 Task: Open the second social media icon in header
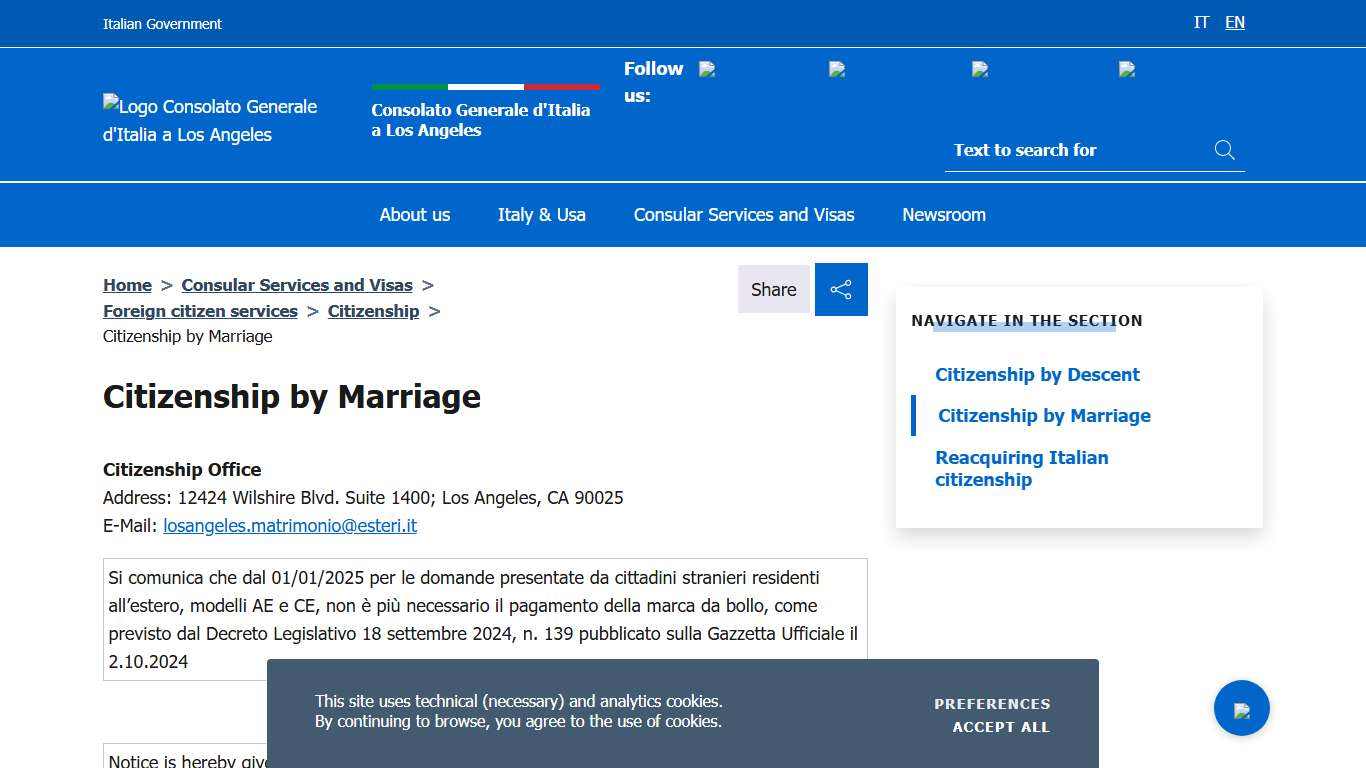tap(836, 69)
